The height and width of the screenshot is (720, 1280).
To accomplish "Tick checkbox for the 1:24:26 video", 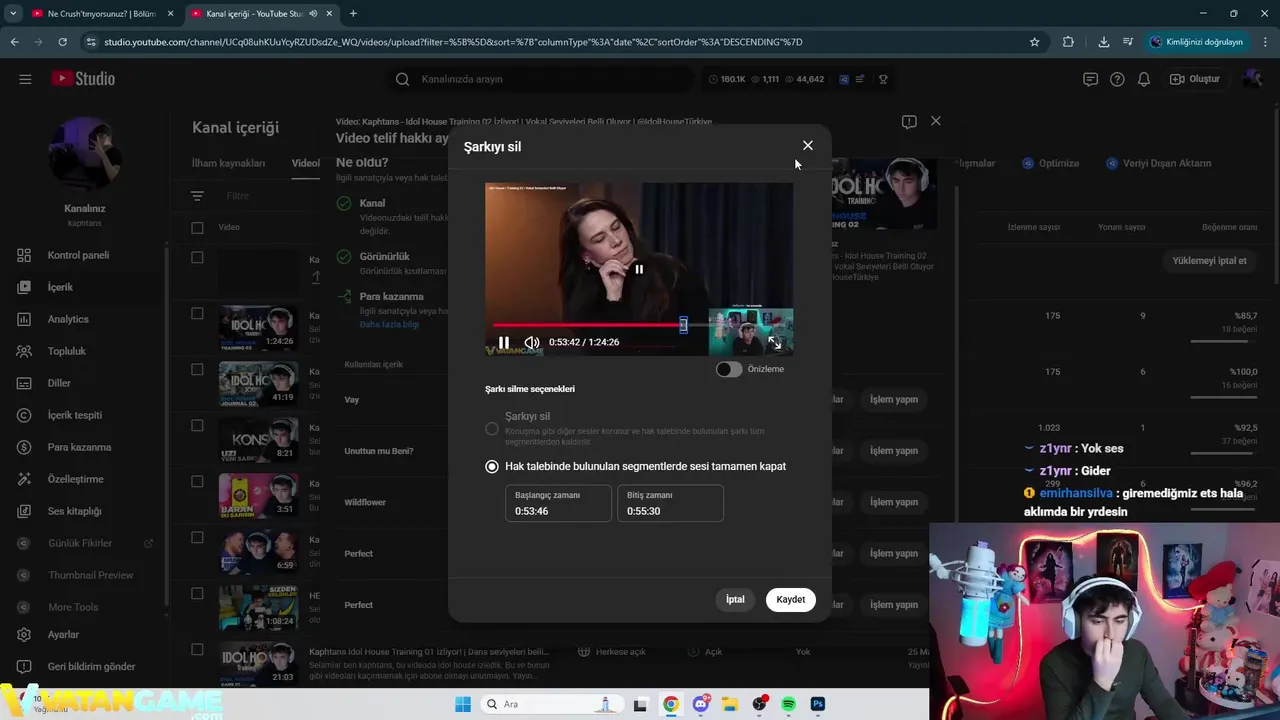I will point(197,313).
